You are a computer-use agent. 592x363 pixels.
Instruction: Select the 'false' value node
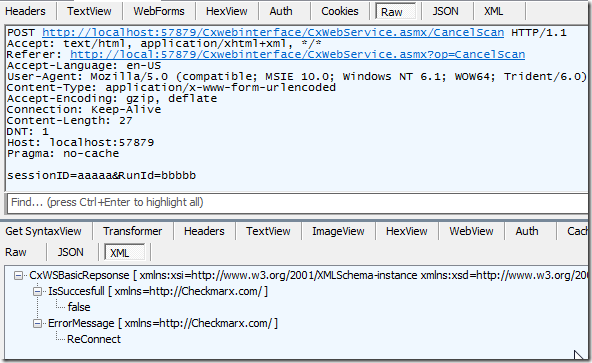79,307
